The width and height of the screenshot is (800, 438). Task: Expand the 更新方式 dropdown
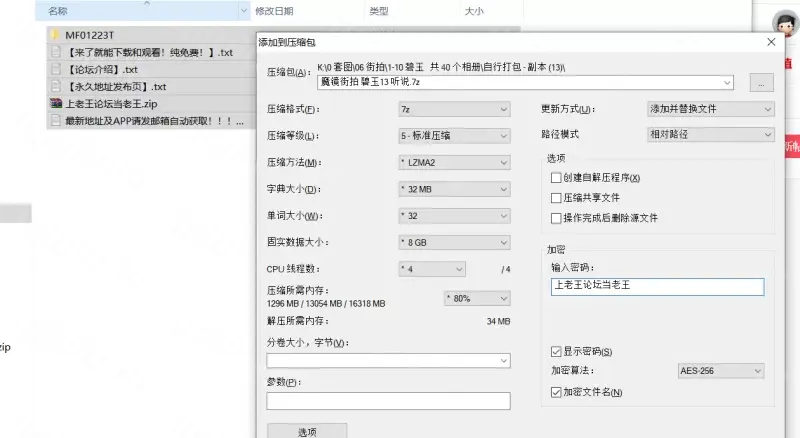point(710,109)
